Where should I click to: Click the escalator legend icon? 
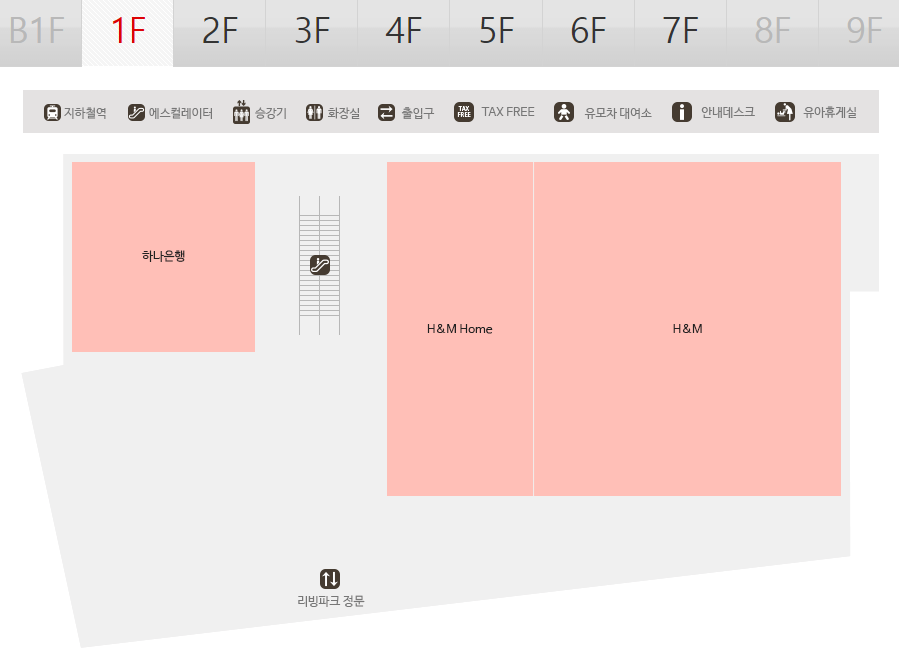point(136,112)
